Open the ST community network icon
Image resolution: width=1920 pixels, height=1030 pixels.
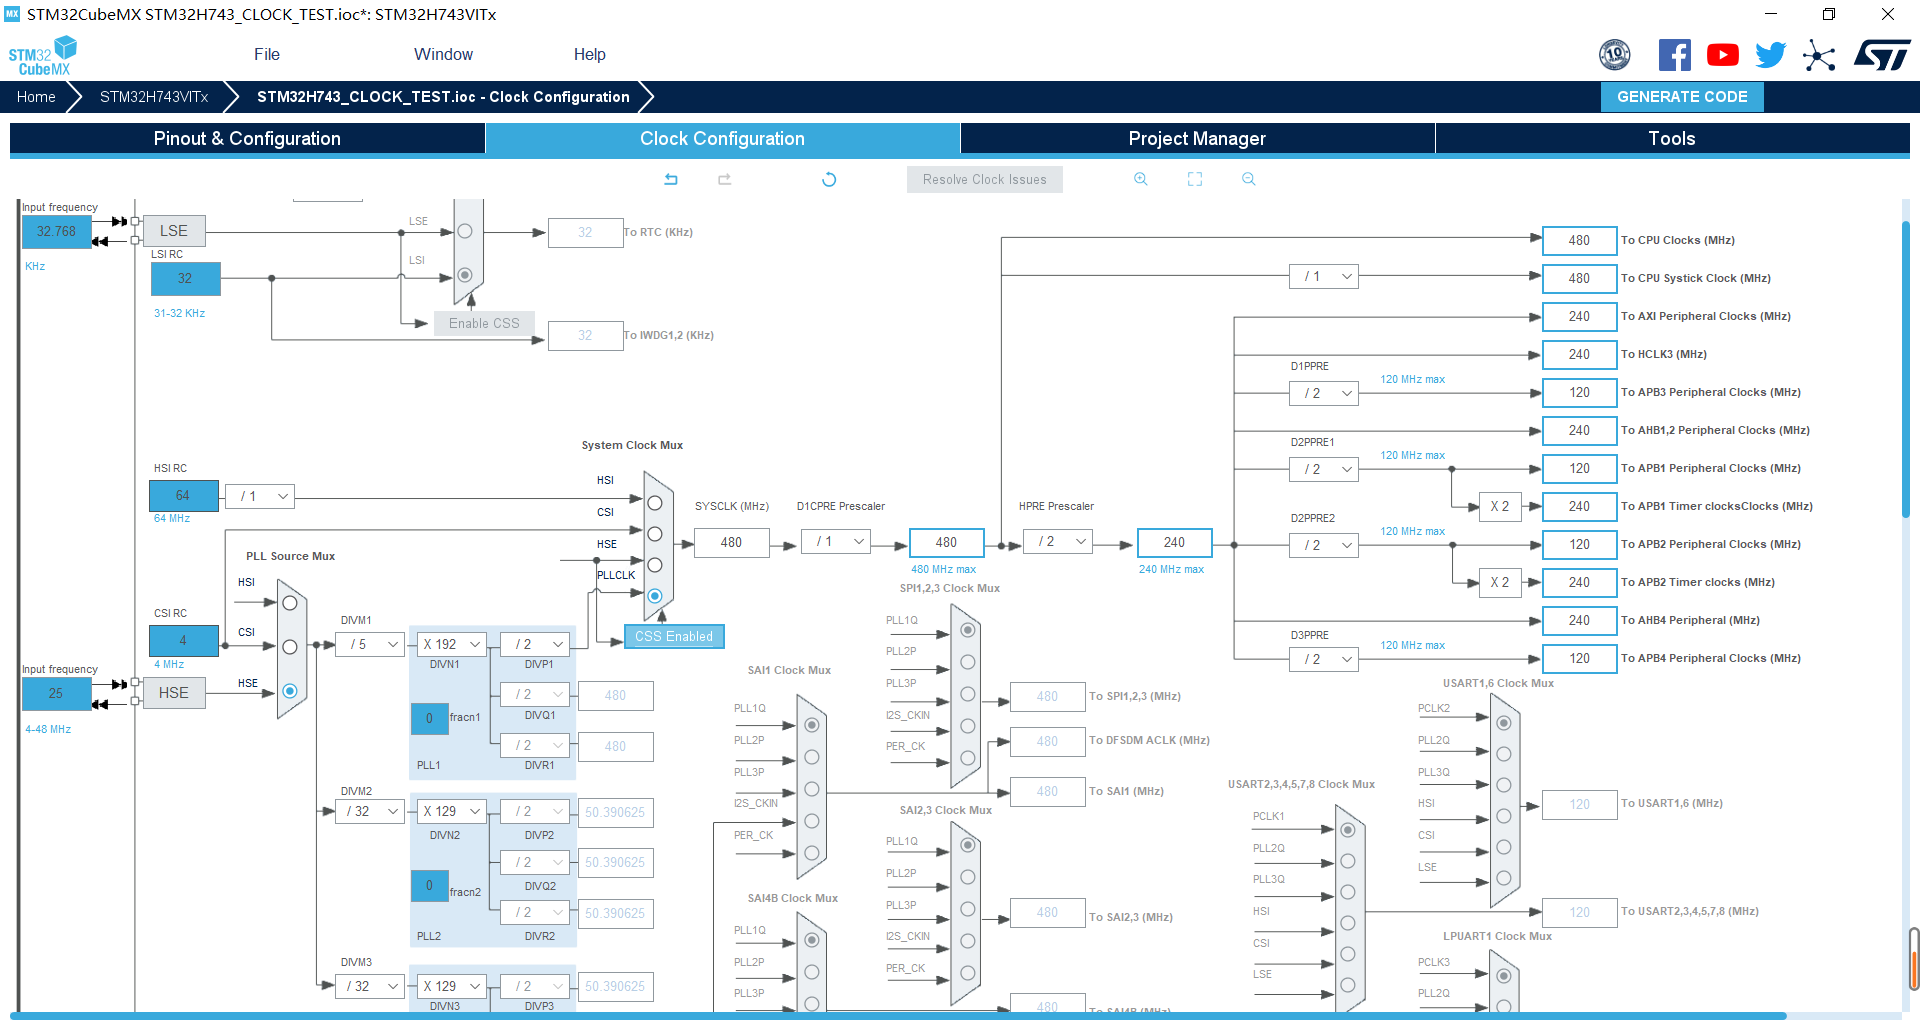point(1819,55)
